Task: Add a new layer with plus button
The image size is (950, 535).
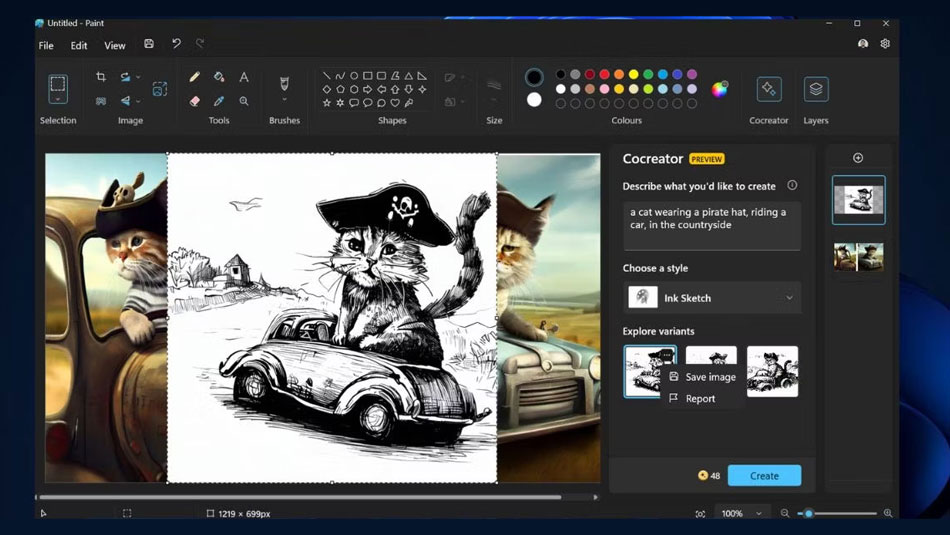Action: [858, 158]
